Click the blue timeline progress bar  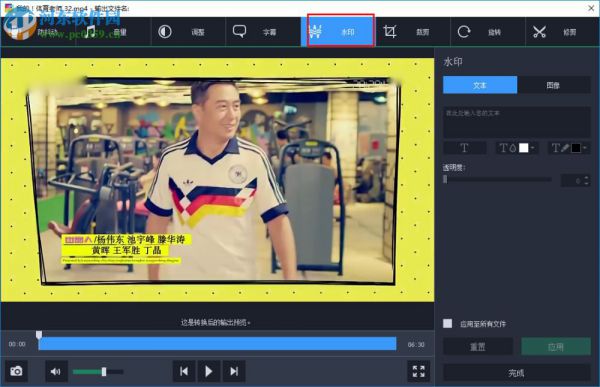[x=217, y=343]
